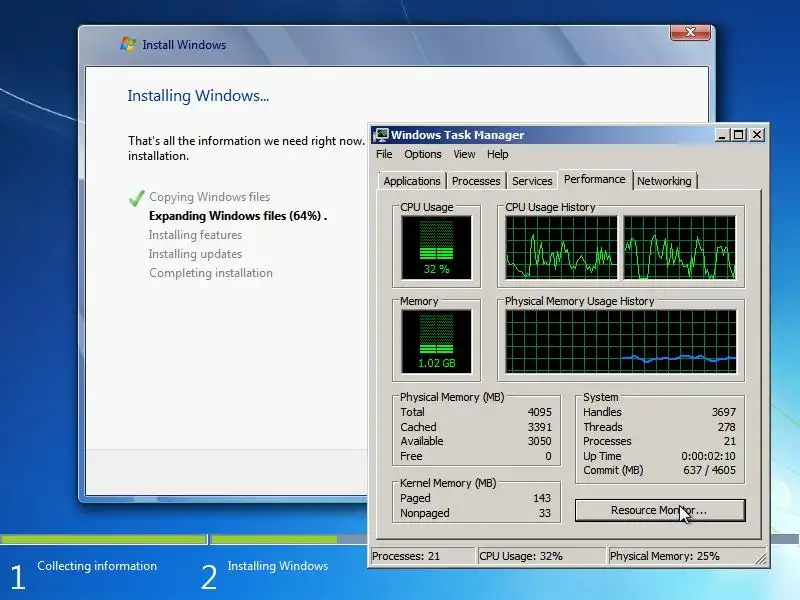800x600 pixels.
Task: Click the Commit (MB) value 637 / 4605
Action: click(709, 470)
